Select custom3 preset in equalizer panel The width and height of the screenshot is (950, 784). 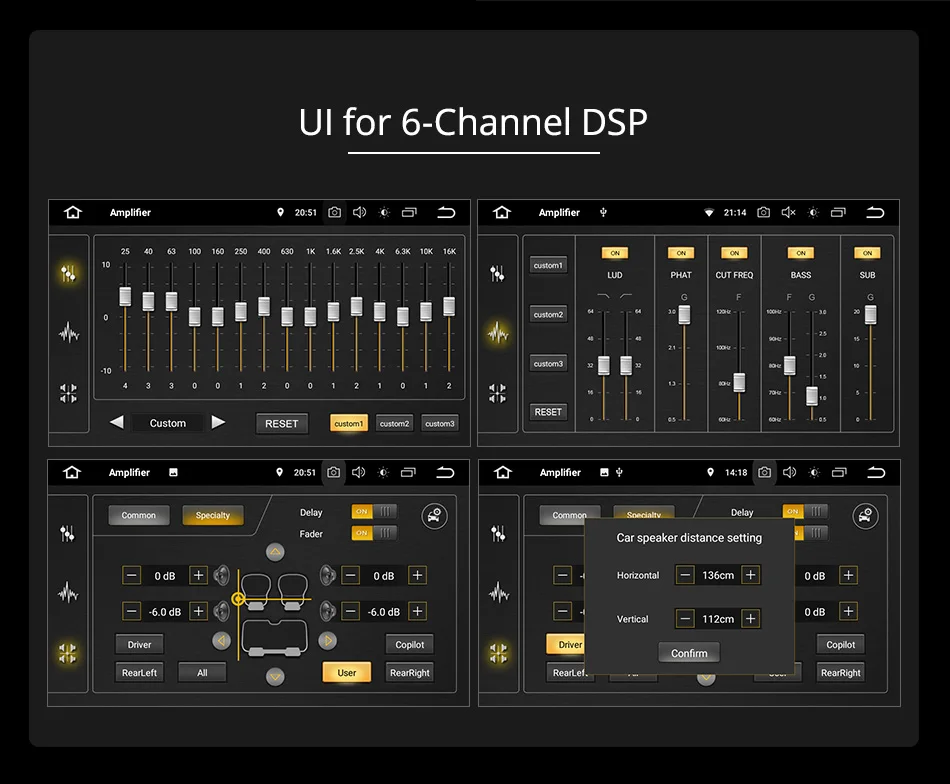pyautogui.click(x=440, y=424)
